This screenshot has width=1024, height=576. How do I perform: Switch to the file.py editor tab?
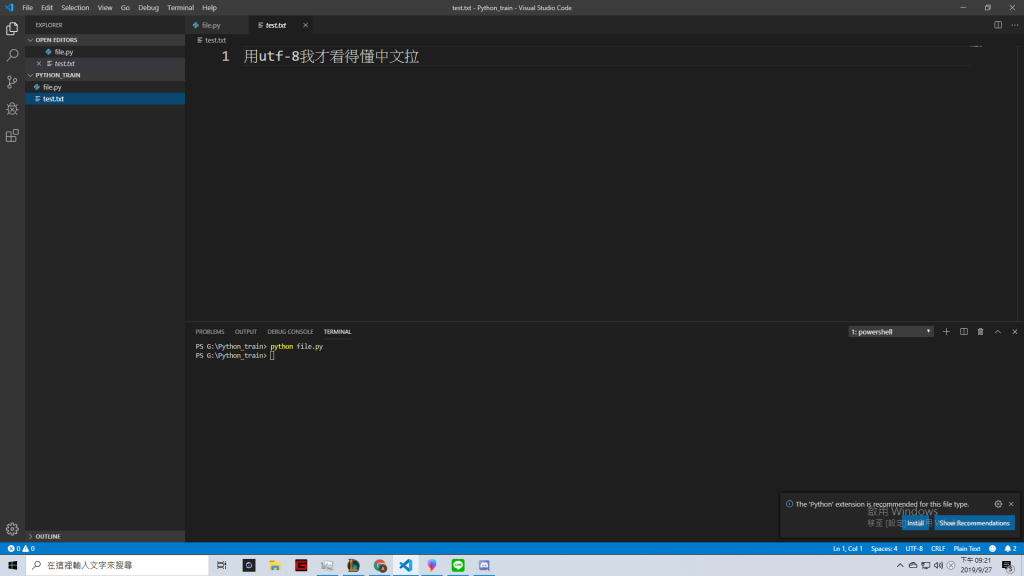(x=216, y=25)
